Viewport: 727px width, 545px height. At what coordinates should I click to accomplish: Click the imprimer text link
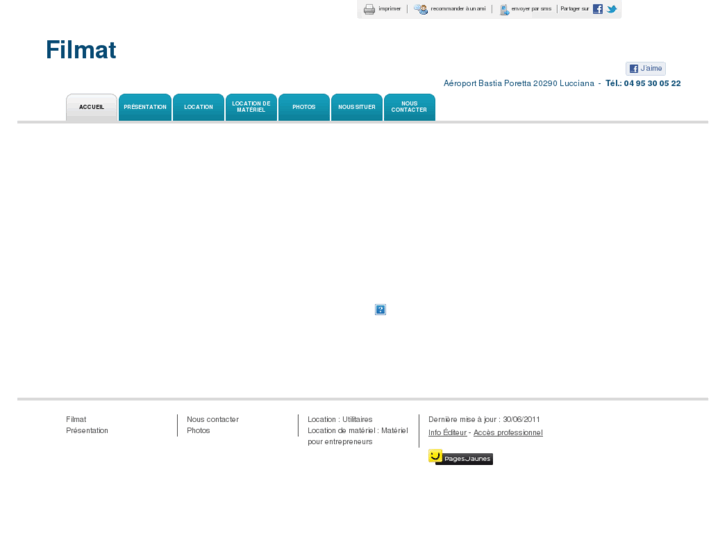tap(389, 9)
